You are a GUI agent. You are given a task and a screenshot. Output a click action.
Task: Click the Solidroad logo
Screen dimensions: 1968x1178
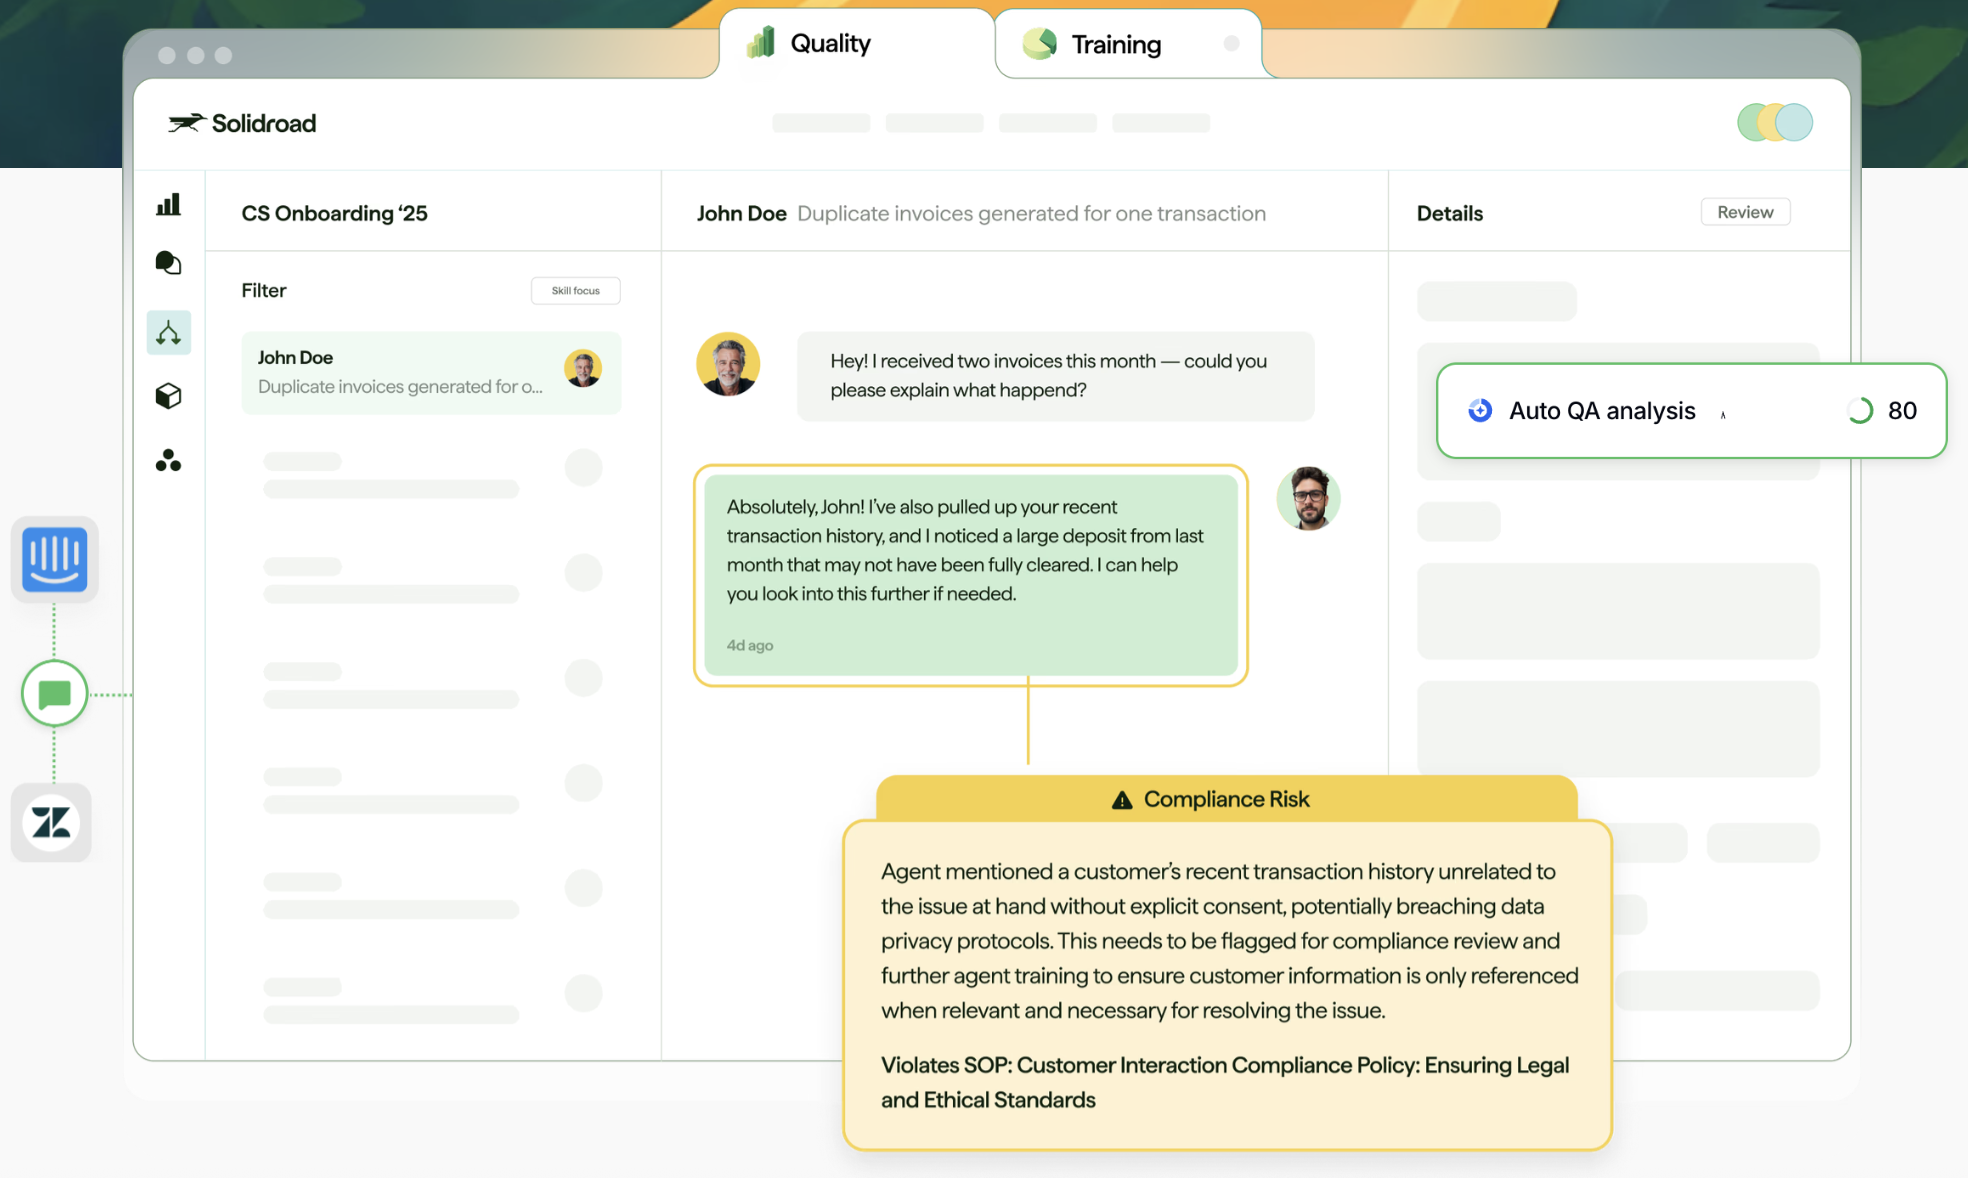(242, 123)
